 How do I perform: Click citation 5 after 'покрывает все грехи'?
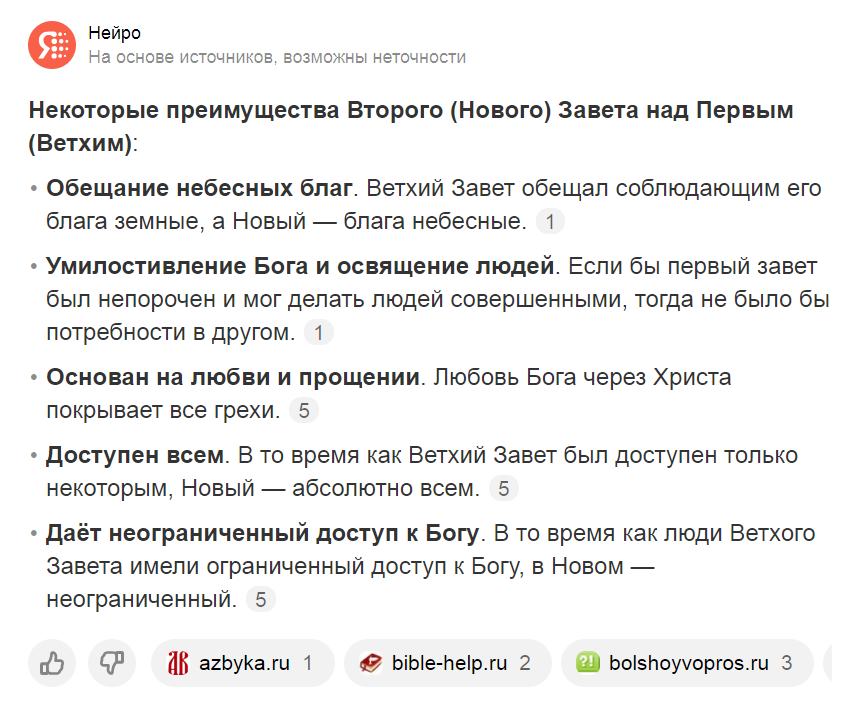[304, 410]
